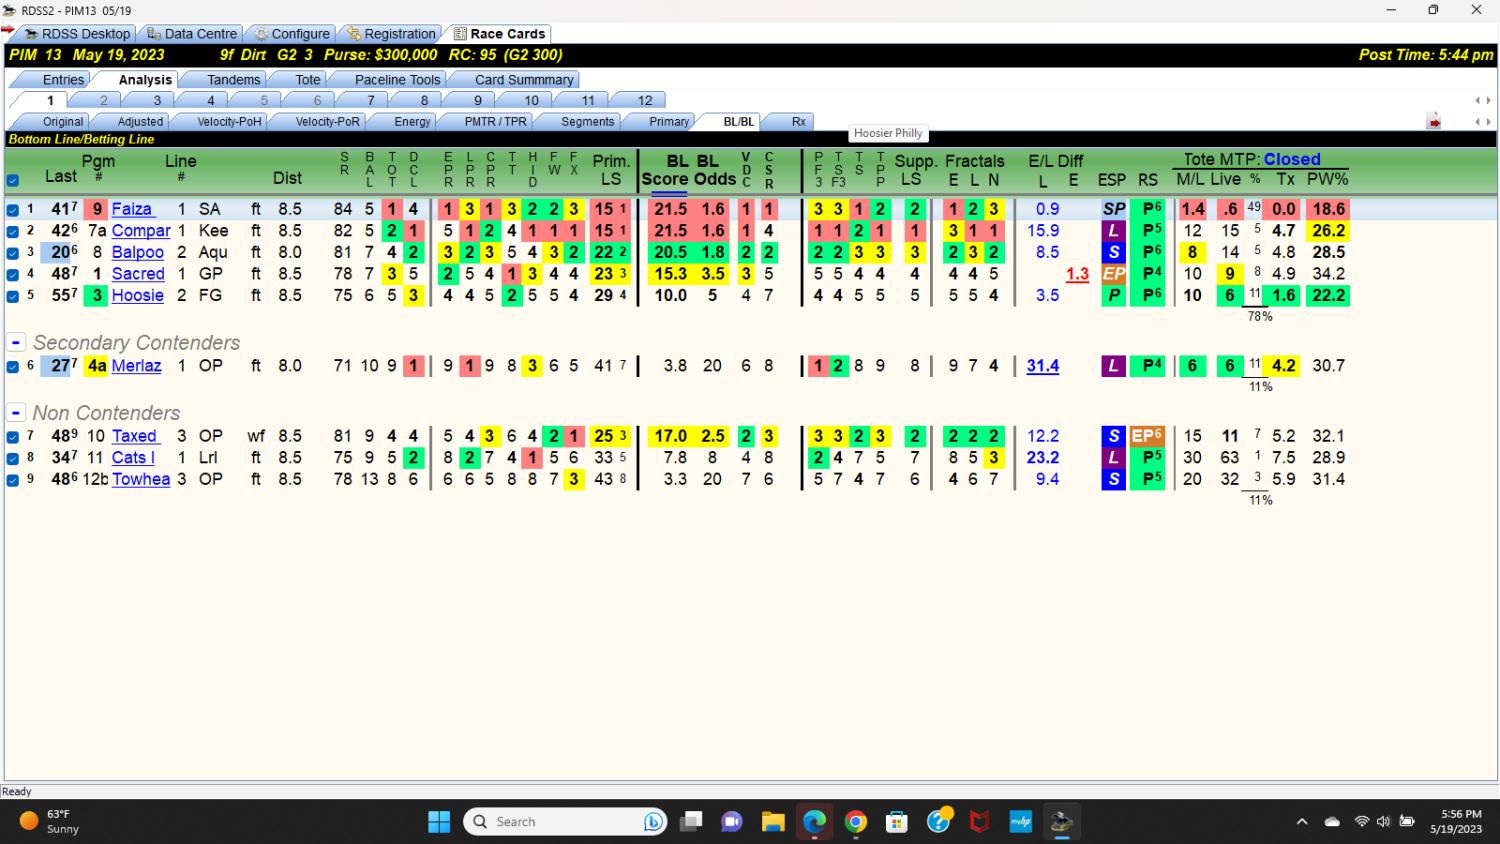Uncheck the checkbox for the Balpoo row
Image resolution: width=1500 pixels, height=844 pixels.
pos(13,253)
